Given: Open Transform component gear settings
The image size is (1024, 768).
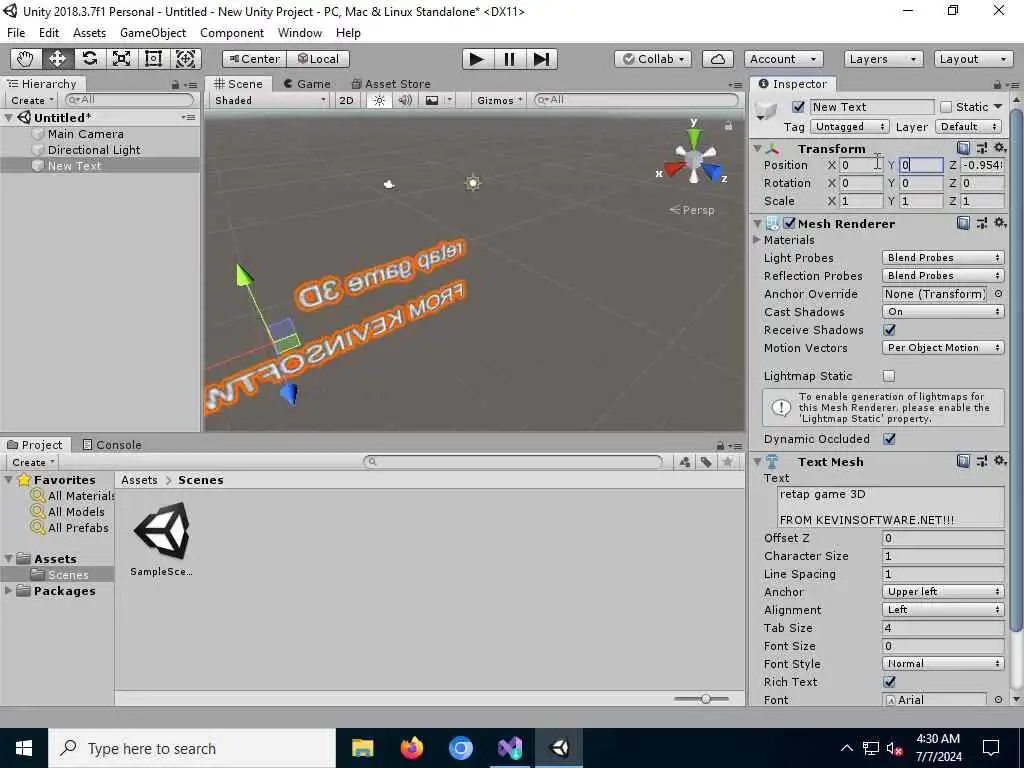Looking at the screenshot, I should point(1000,148).
